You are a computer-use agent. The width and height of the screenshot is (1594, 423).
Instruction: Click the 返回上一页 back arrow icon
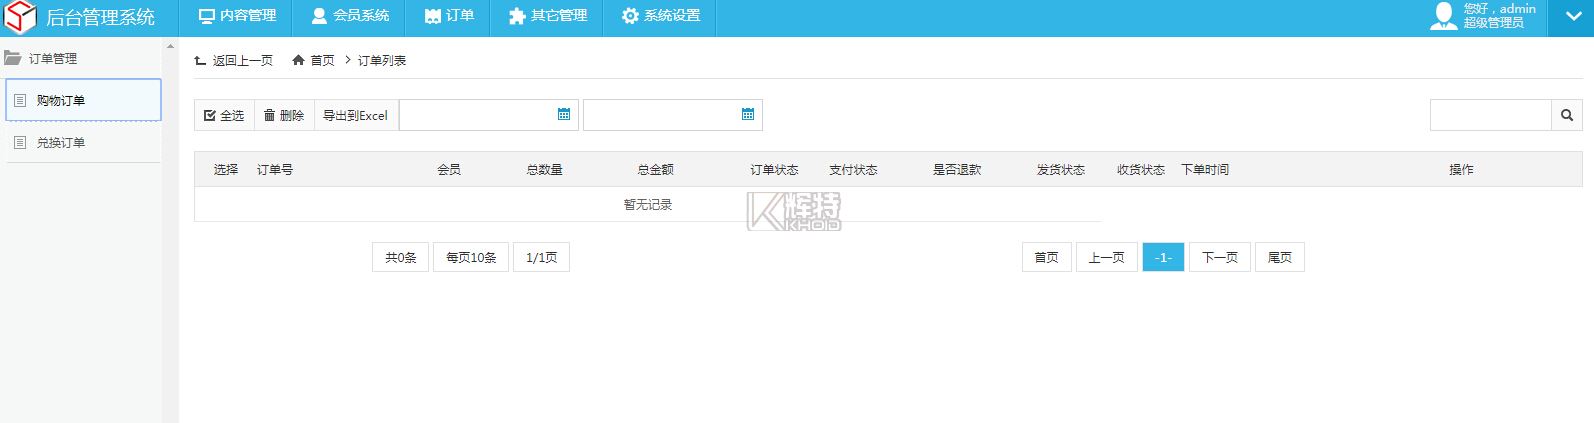200,61
